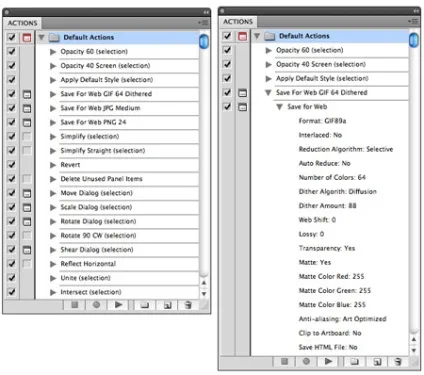Collapse Save for Web step details

[x=280, y=107]
